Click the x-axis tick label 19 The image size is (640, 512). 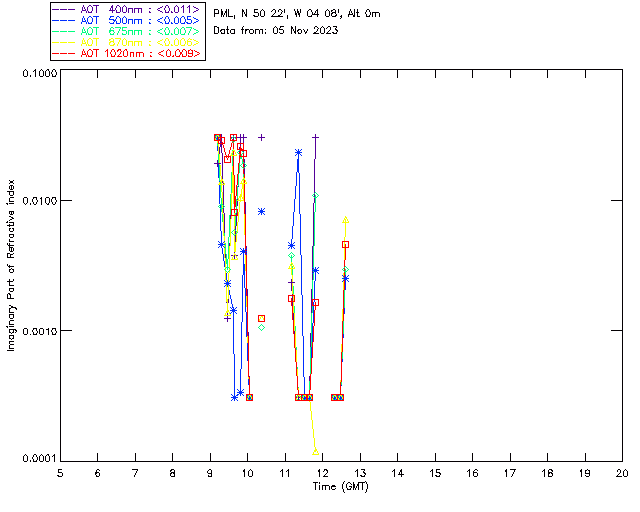(585, 473)
